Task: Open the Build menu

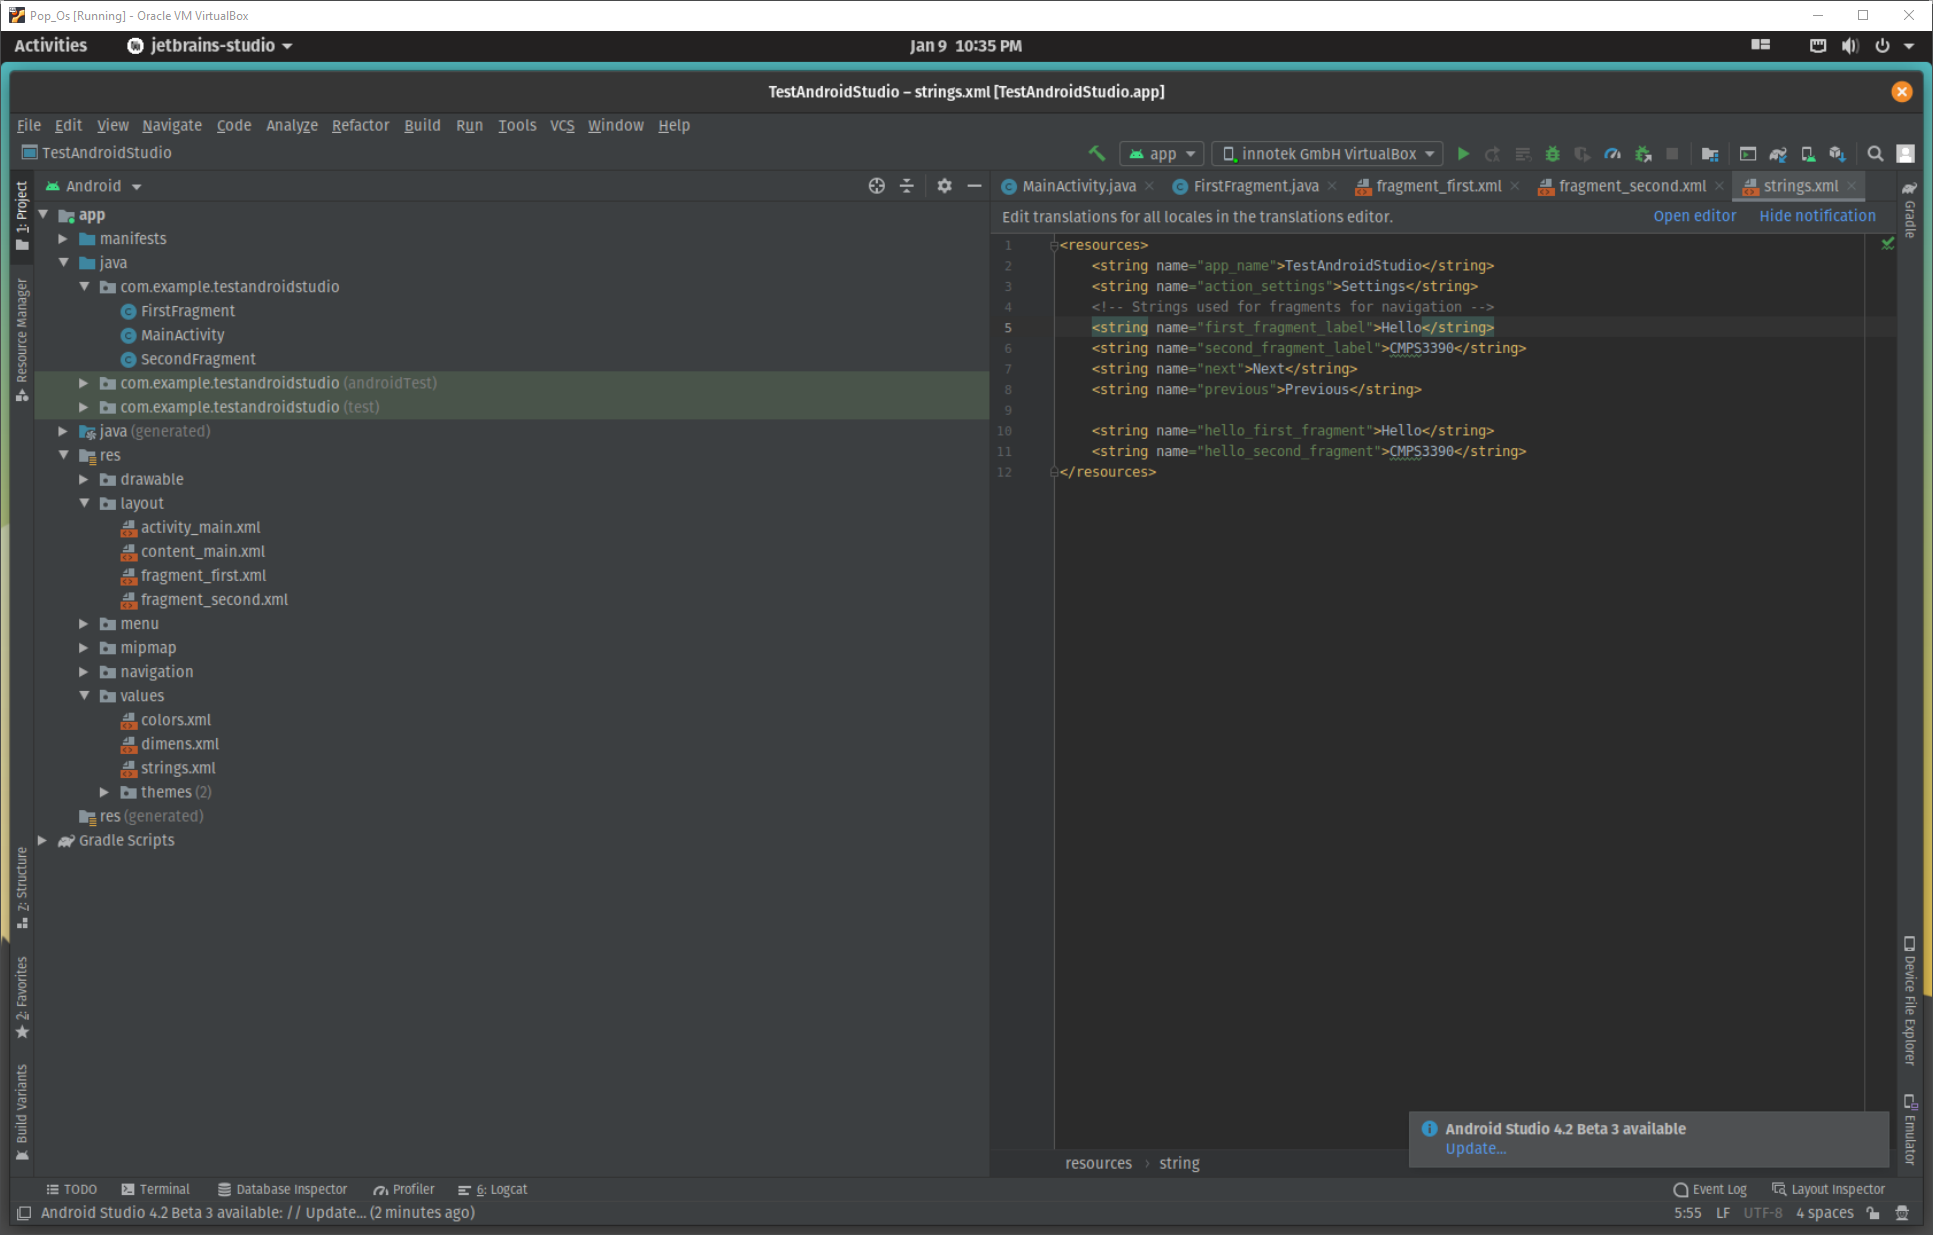Action: pos(422,125)
